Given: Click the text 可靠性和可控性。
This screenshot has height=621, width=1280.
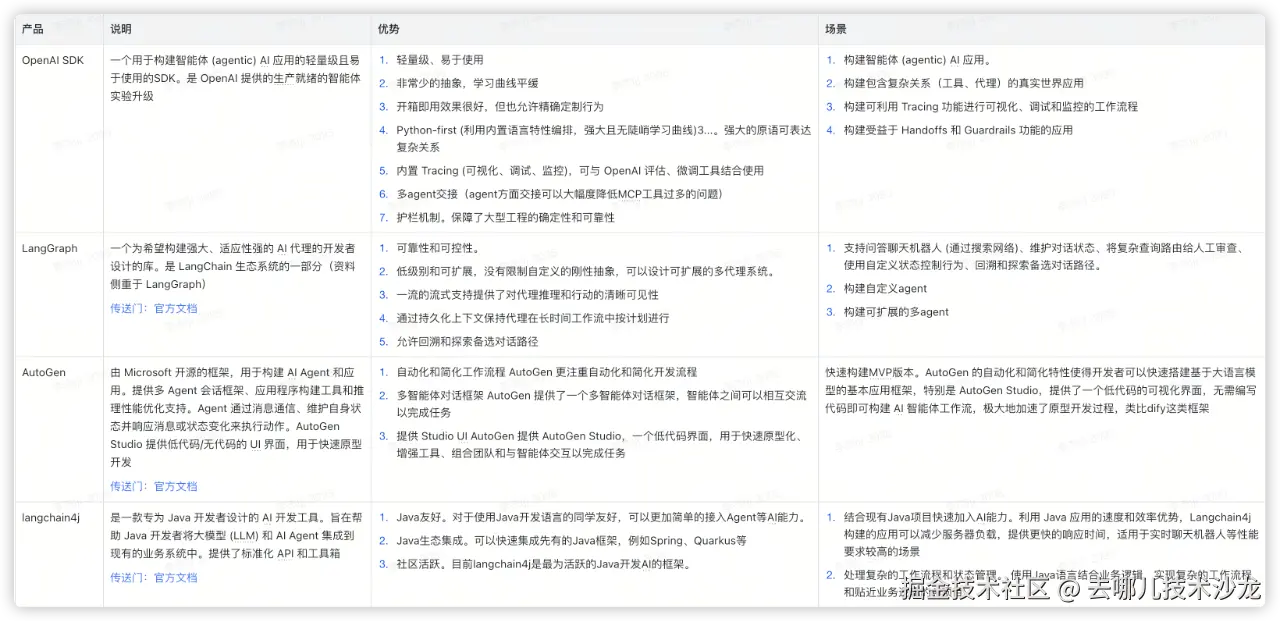Looking at the screenshot, I should click(x=438, y=248).
